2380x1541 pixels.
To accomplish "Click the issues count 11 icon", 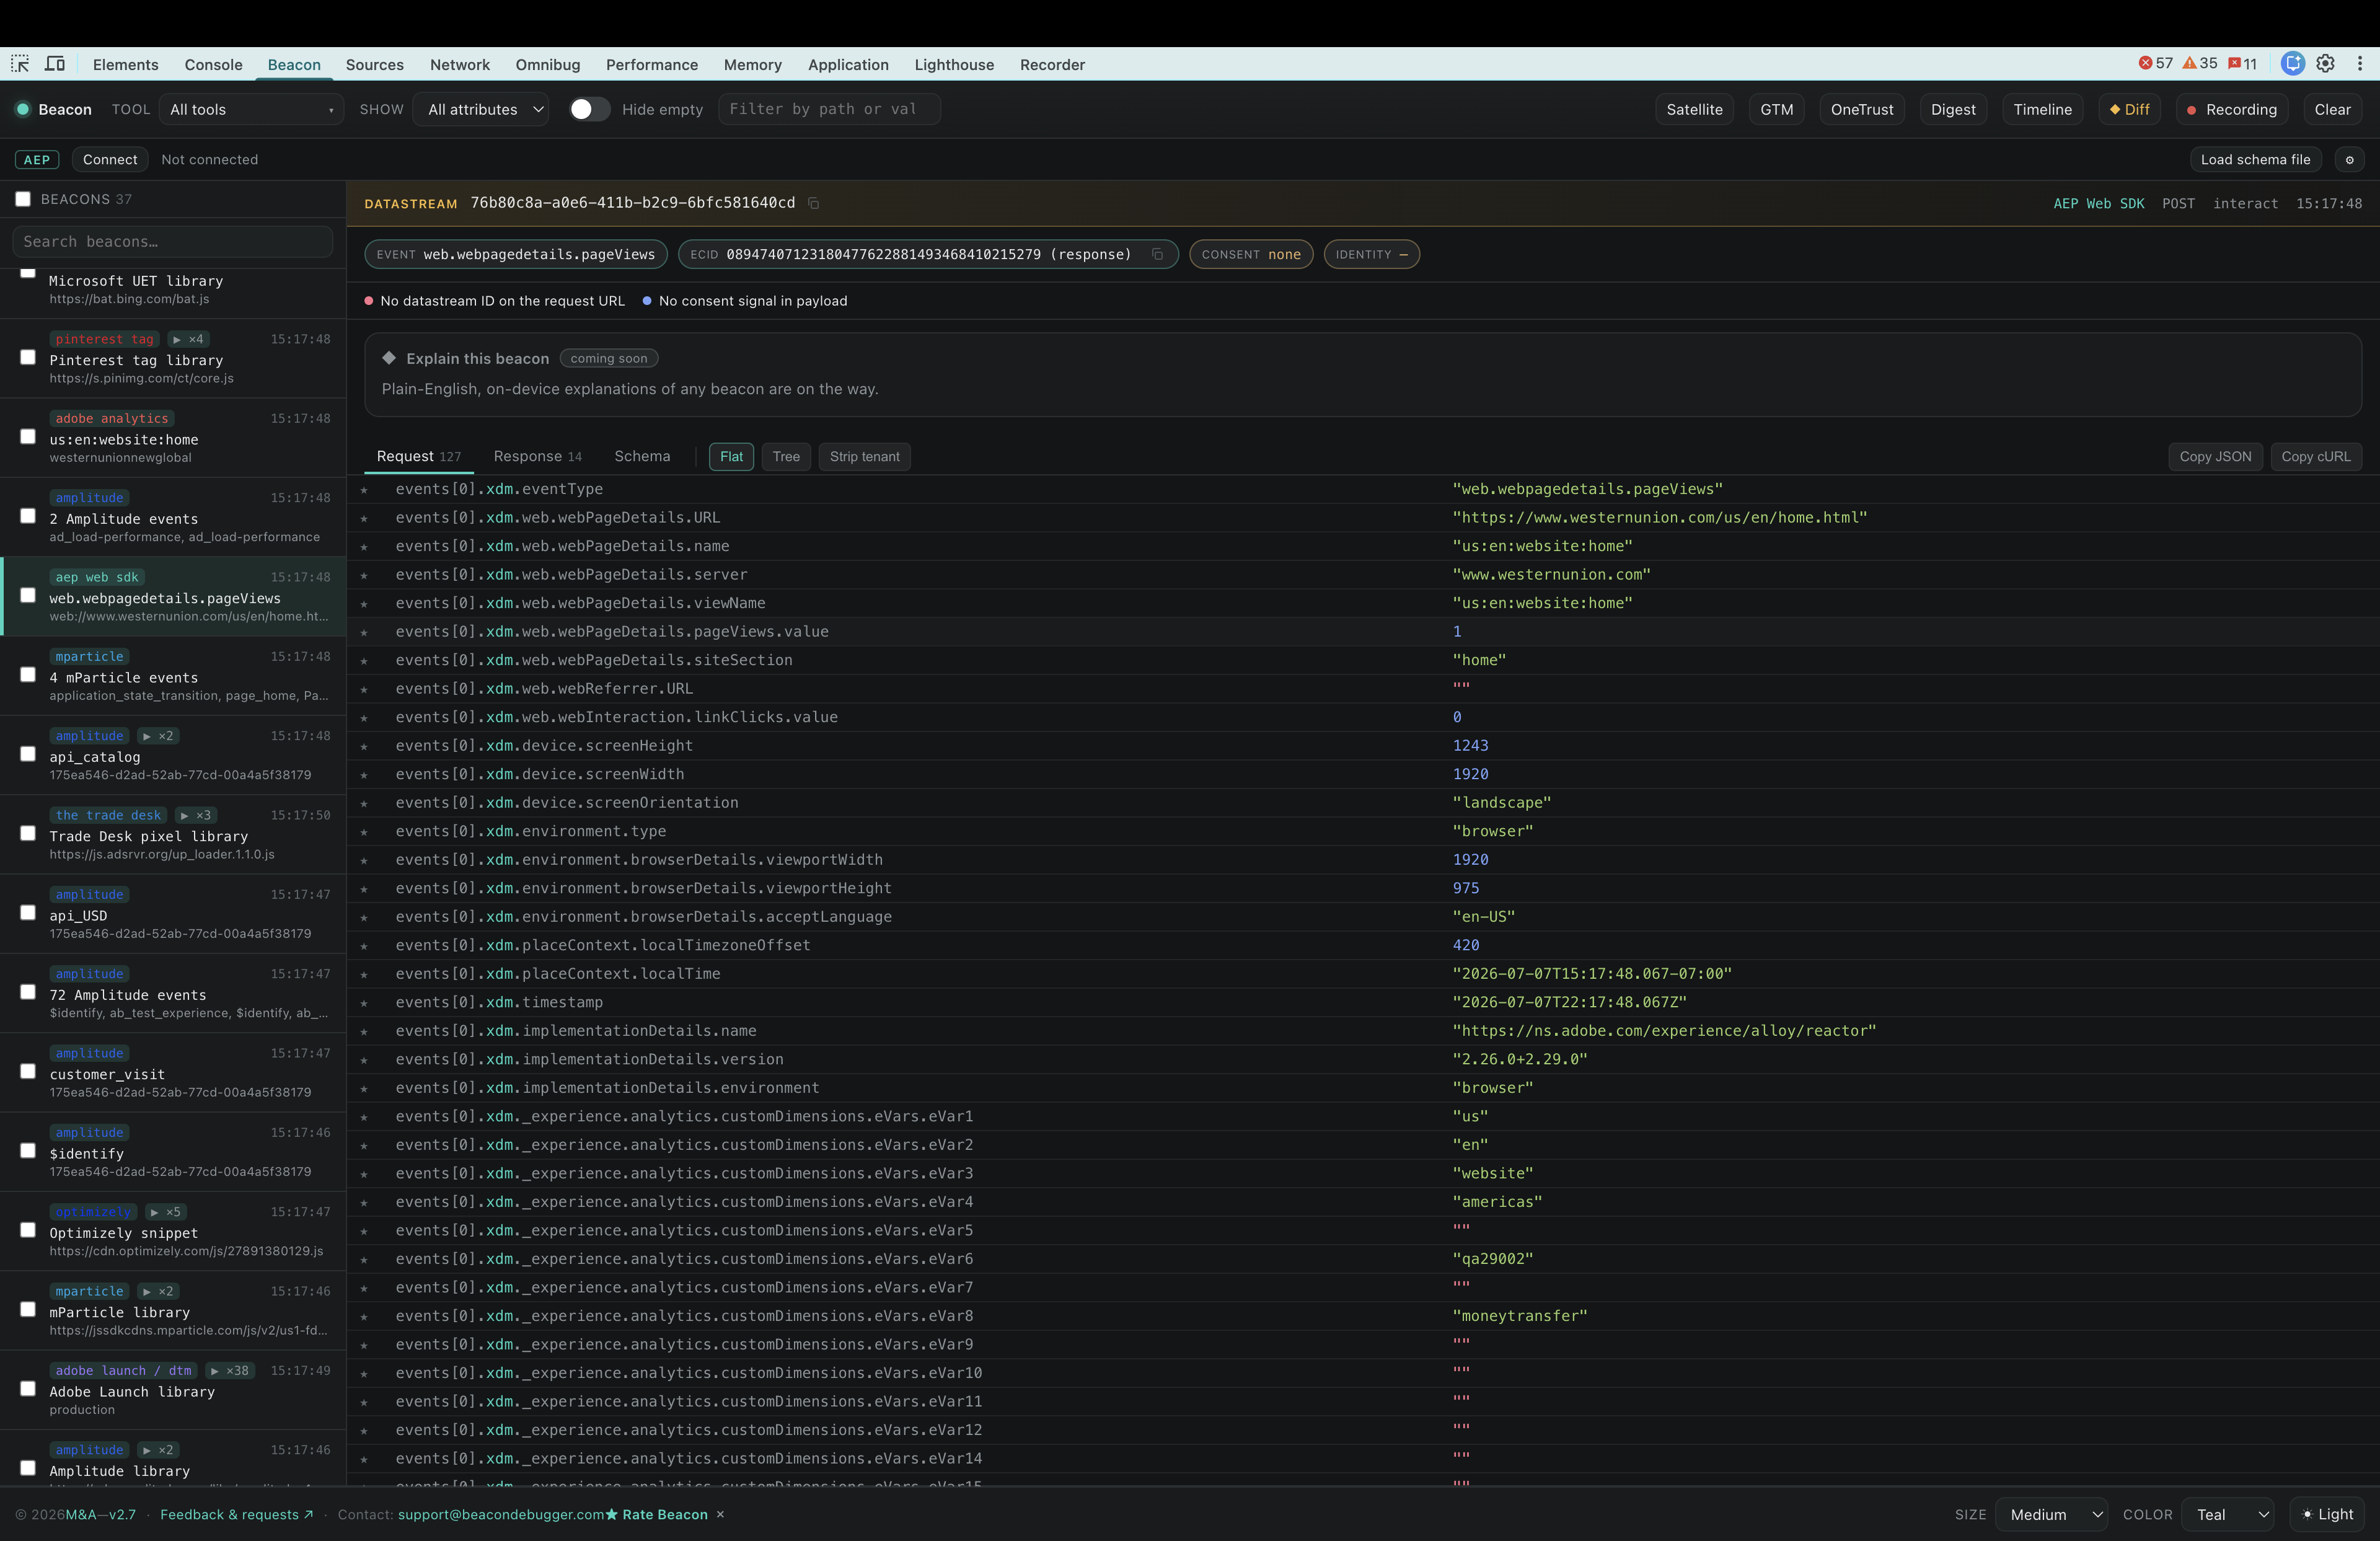I will point(2243,63).
